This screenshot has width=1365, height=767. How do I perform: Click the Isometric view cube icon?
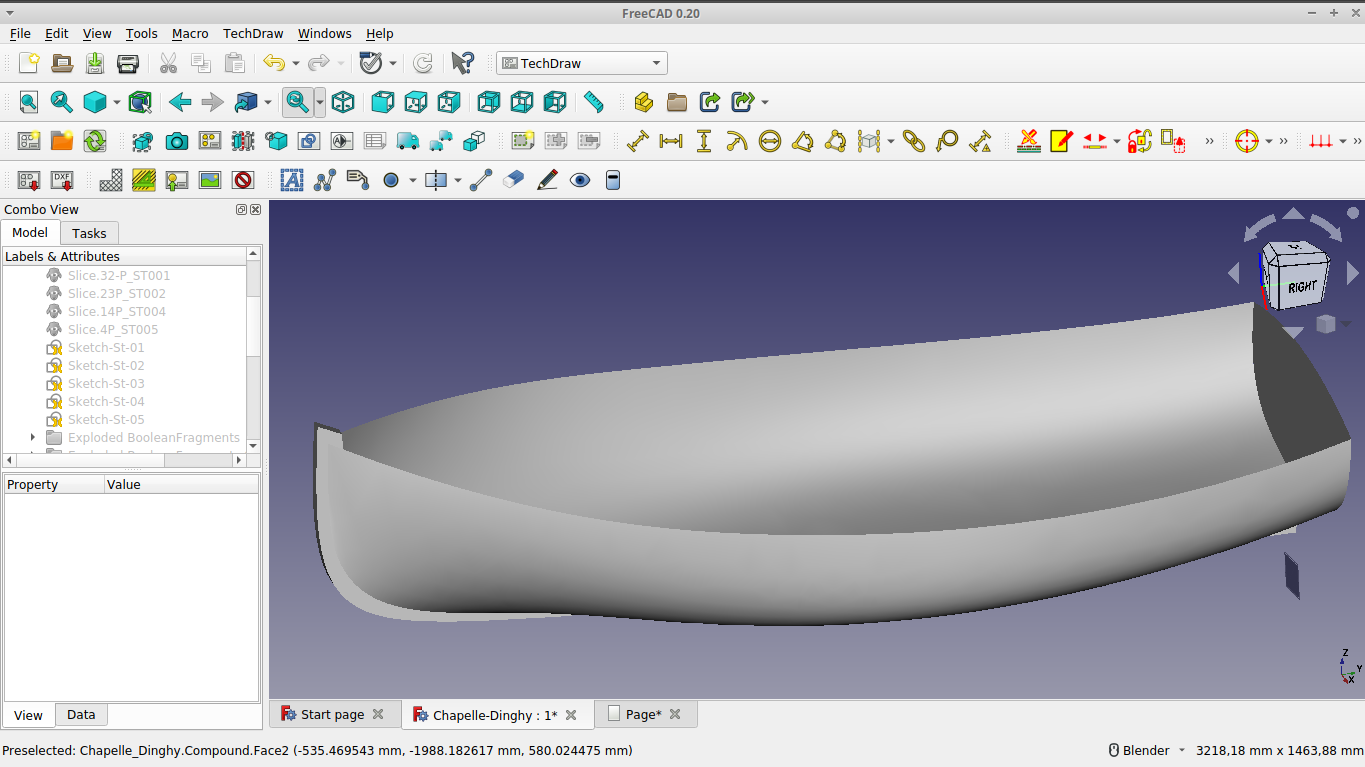point(343,102)
